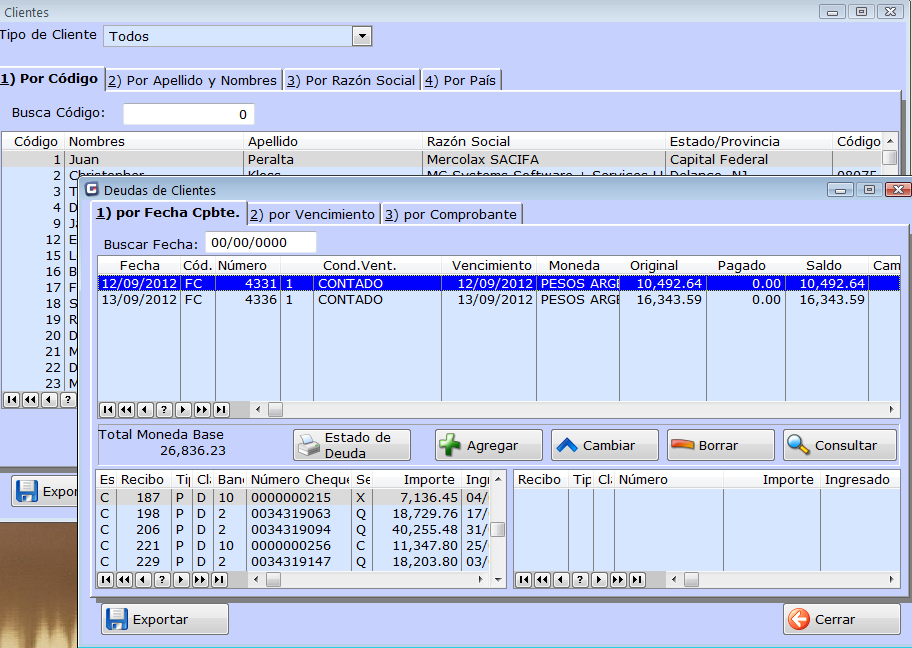Jump to first record in debts grid
The image size is (912, 648).
point(106,409)
